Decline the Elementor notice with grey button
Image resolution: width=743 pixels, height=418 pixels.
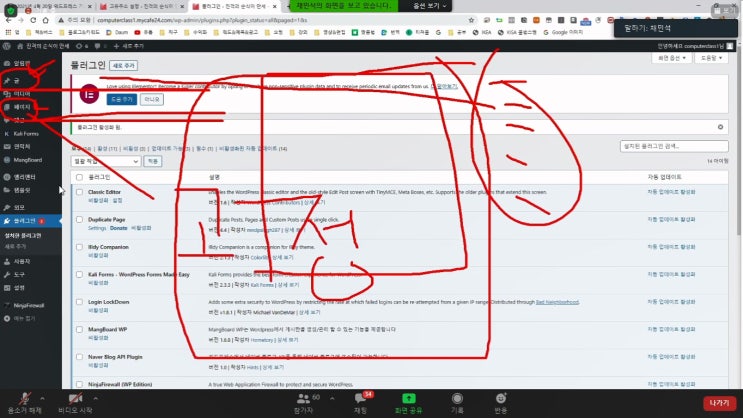click(x=152, y=100)
